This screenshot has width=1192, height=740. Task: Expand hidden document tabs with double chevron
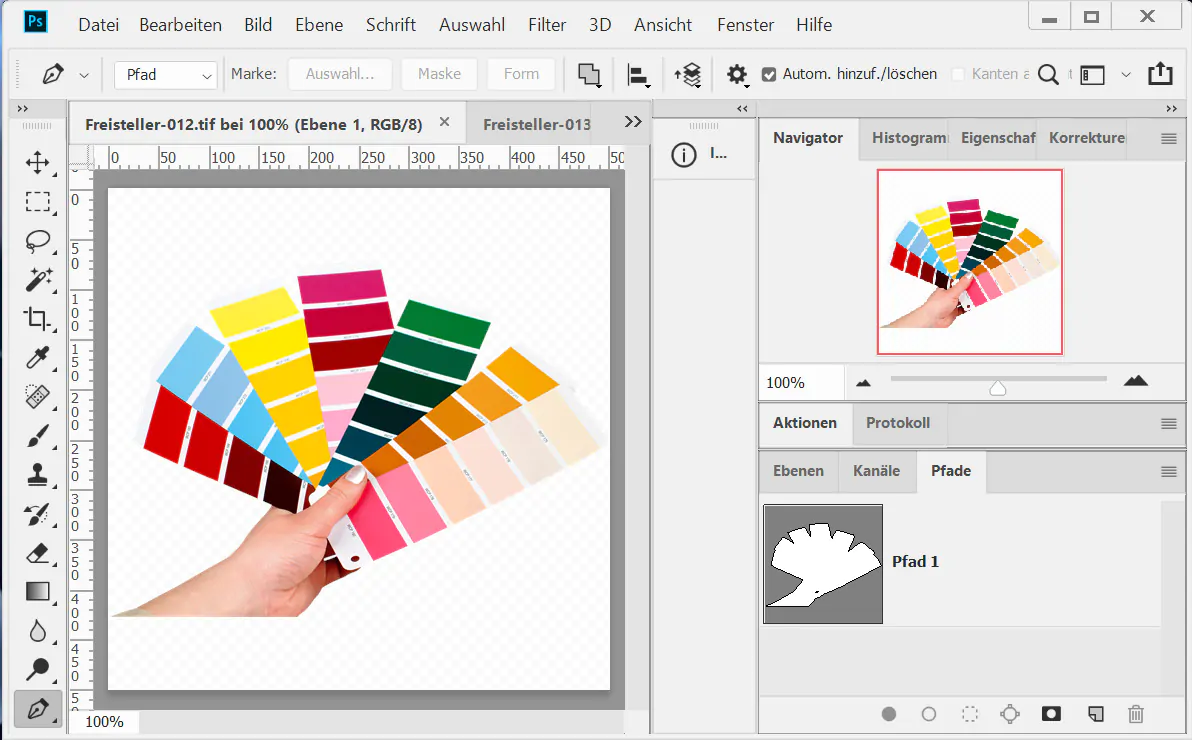pos(632,122)
